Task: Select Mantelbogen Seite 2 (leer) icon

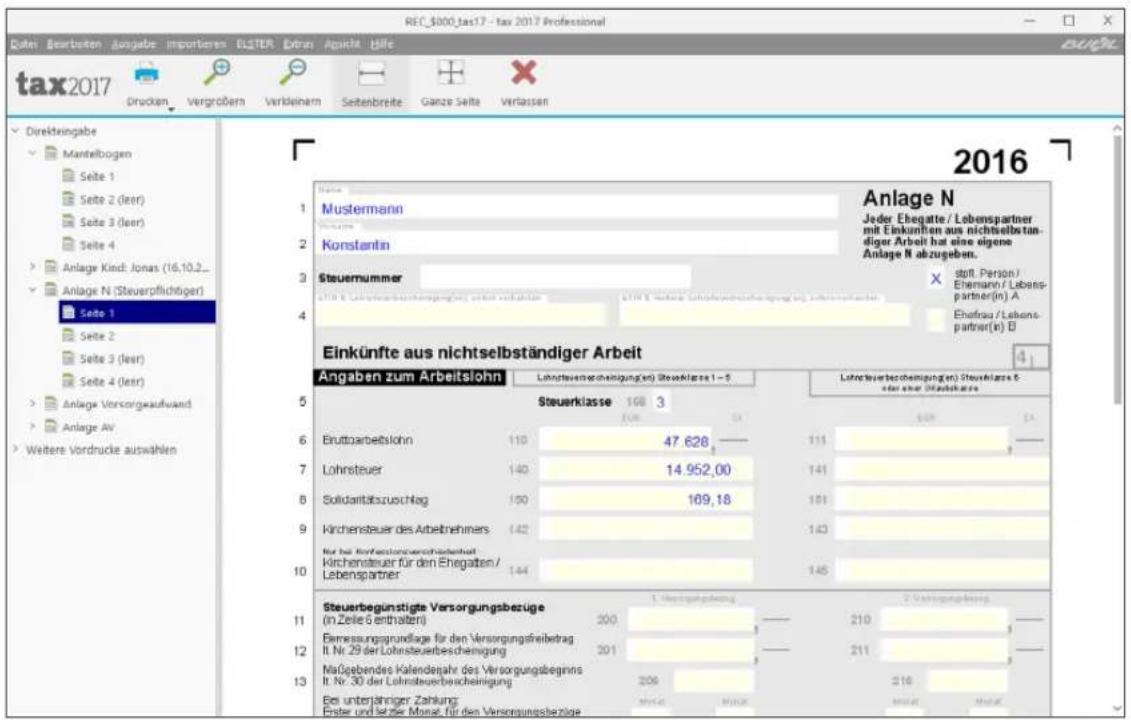Action: 68,199
